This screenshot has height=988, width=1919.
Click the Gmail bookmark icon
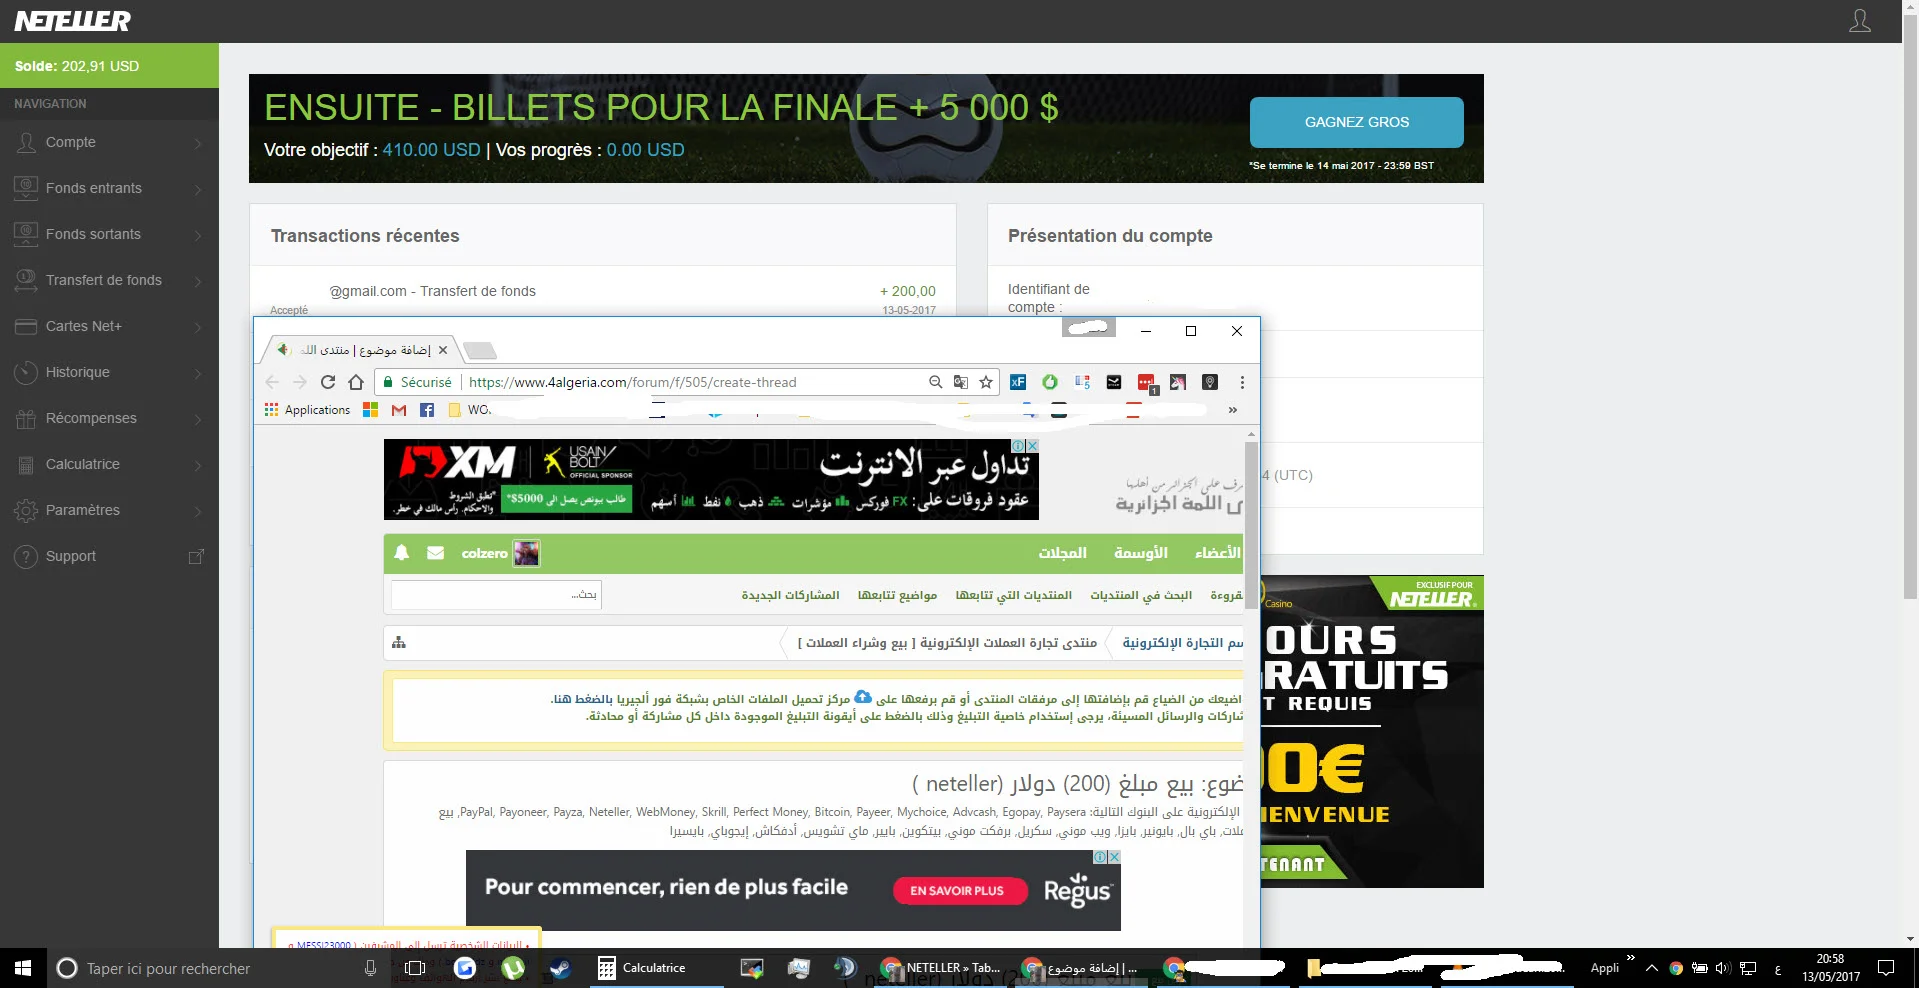(x=399, y=410)
